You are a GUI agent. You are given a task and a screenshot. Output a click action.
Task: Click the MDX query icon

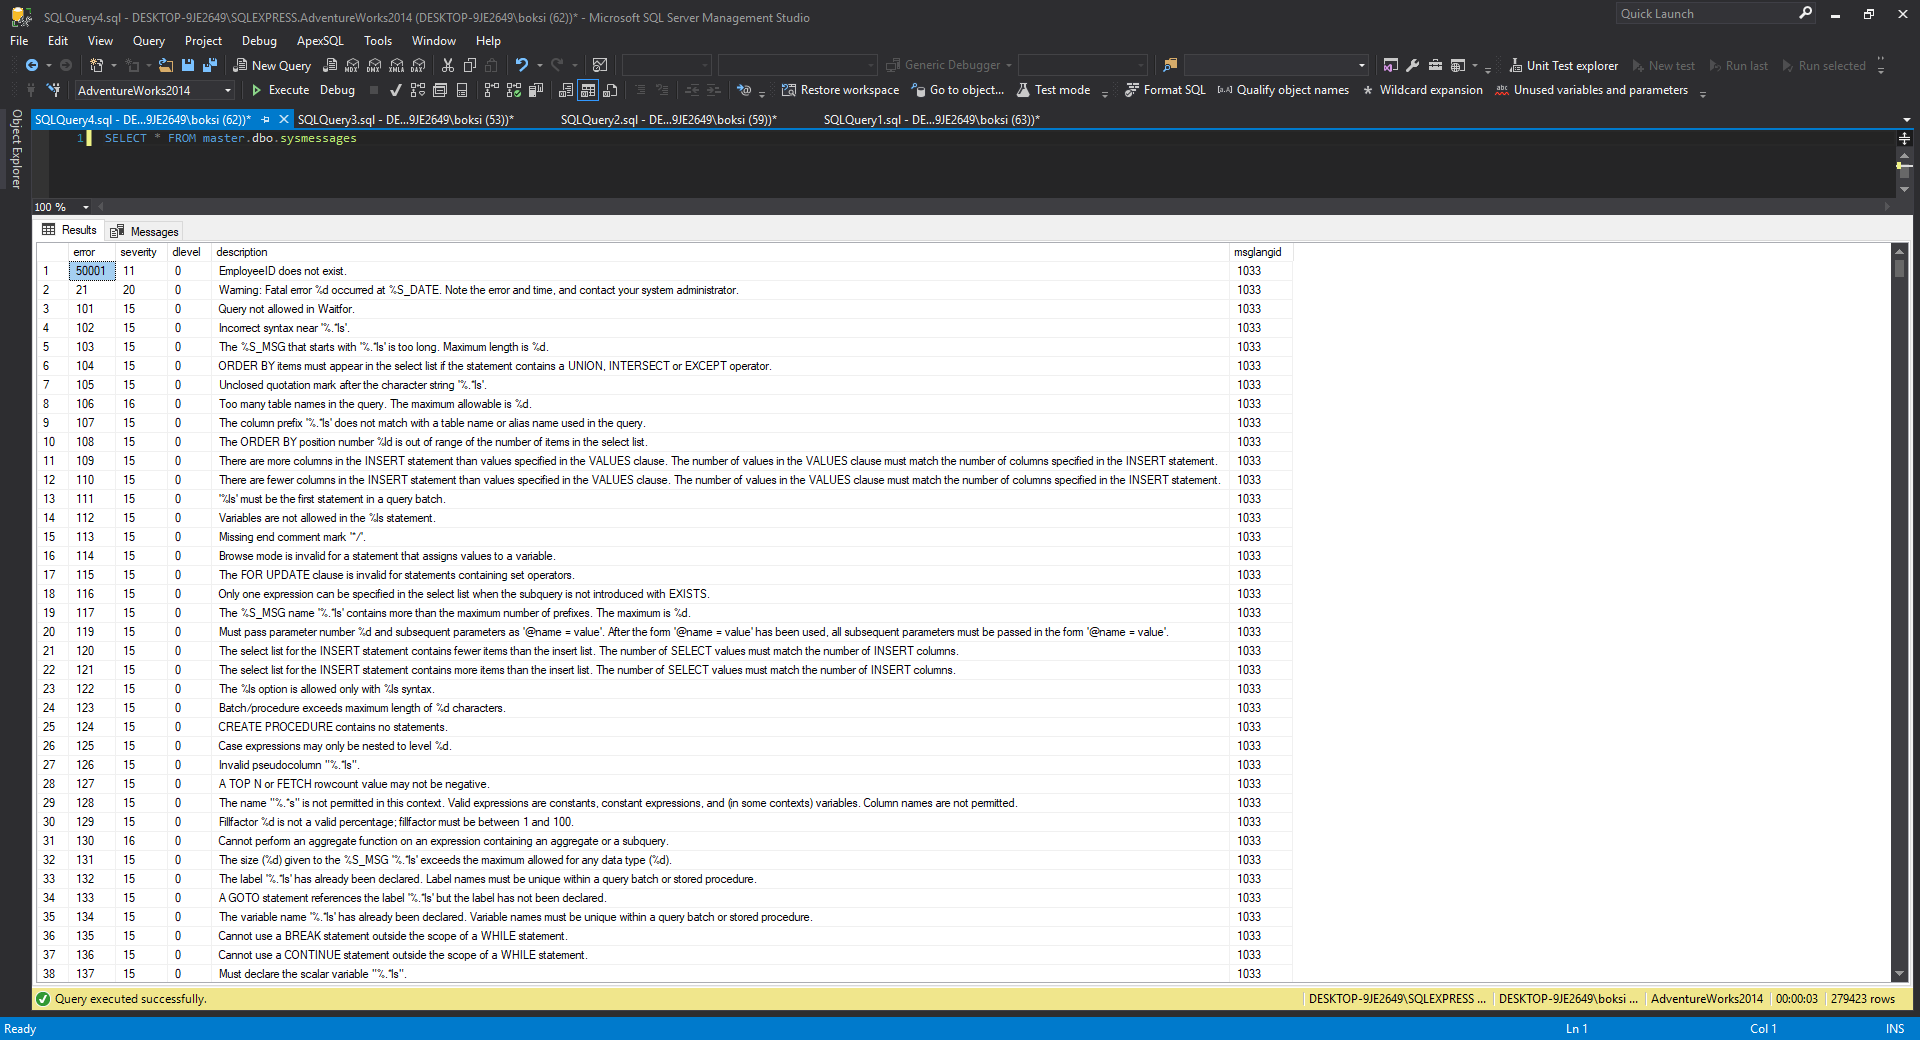click(352, 65)
